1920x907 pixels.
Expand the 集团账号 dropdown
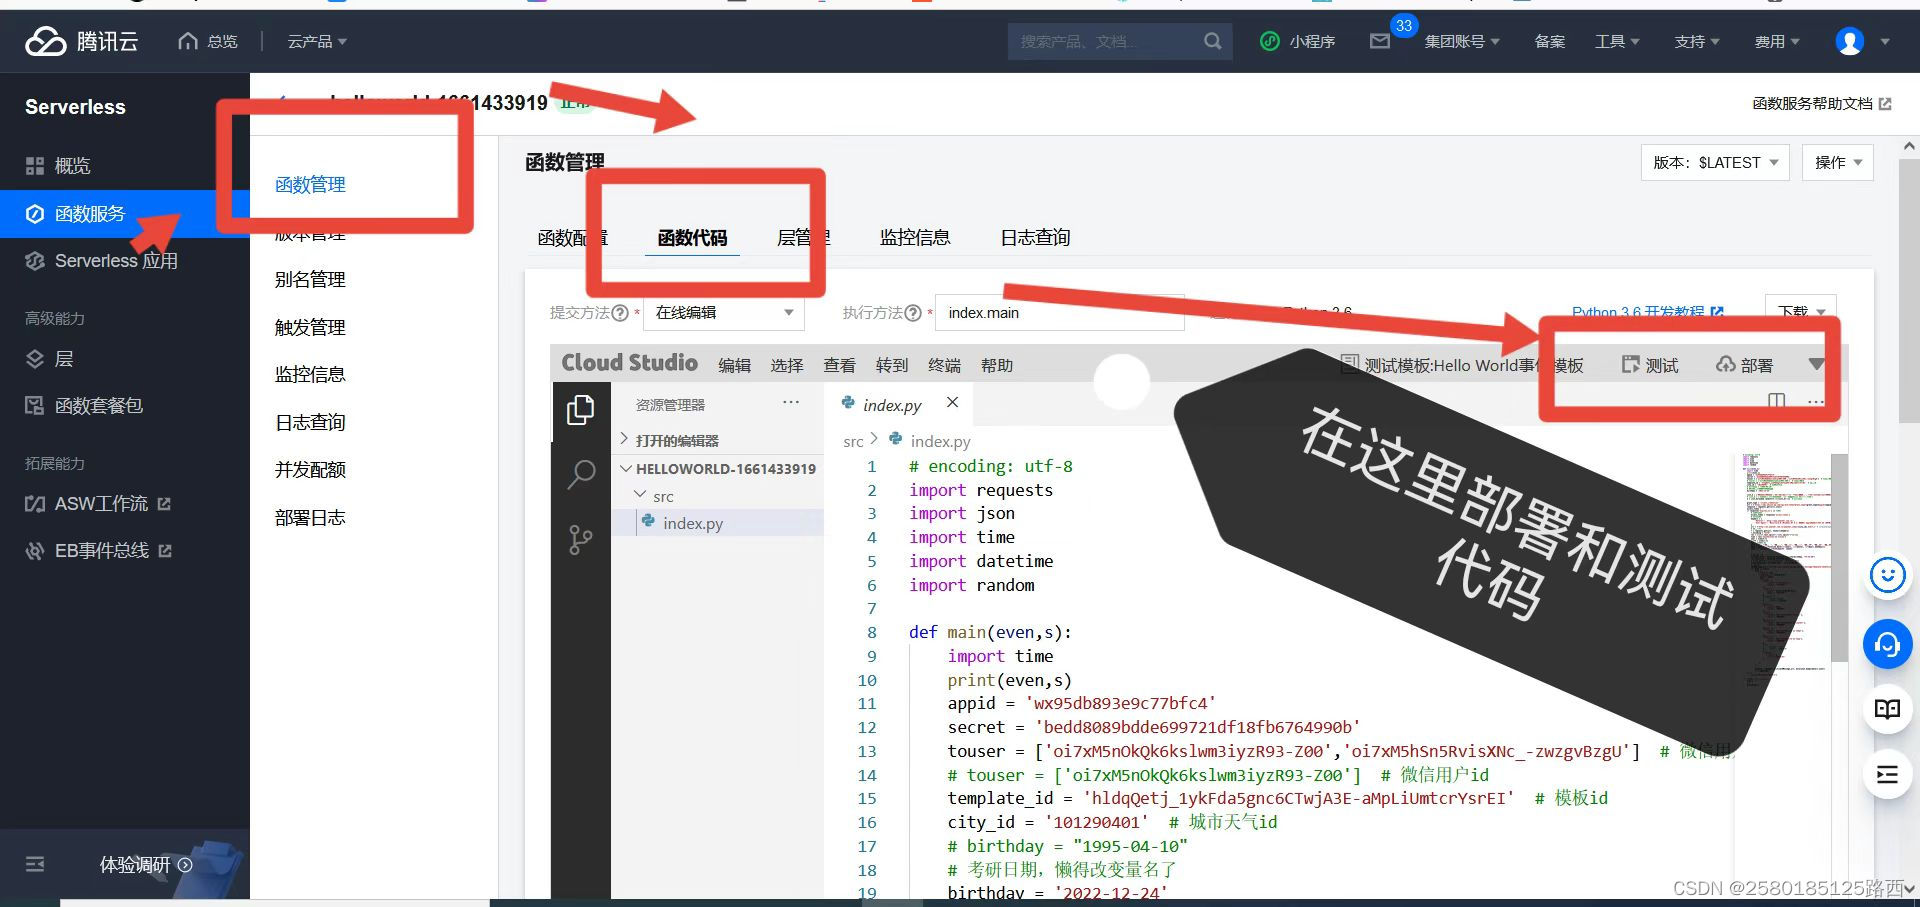click(x=1462, y=41)
